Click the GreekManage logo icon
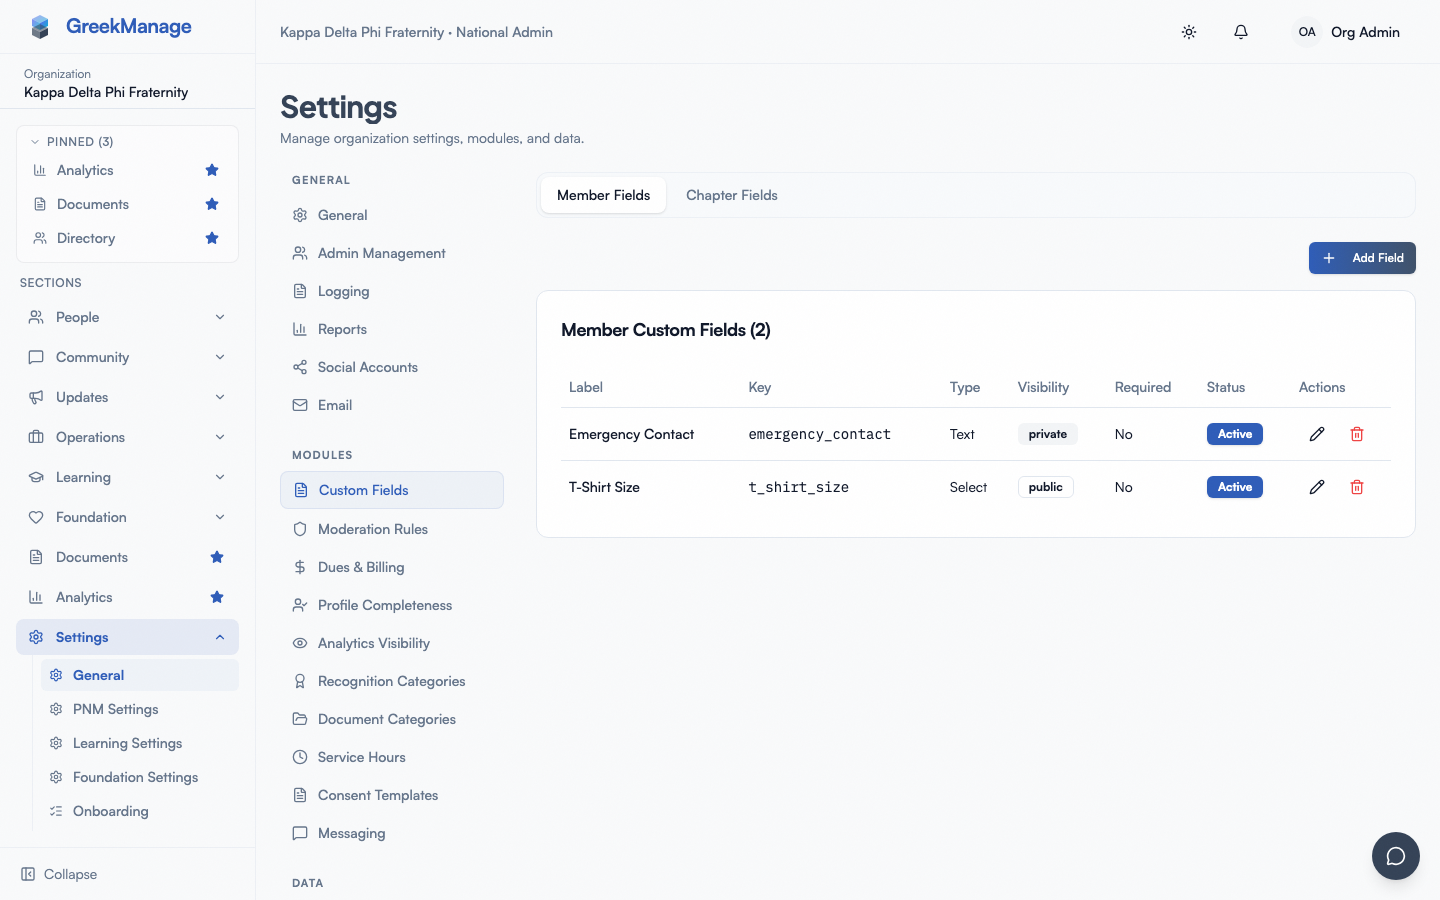The image size is (1440, 900). (40, 27)
